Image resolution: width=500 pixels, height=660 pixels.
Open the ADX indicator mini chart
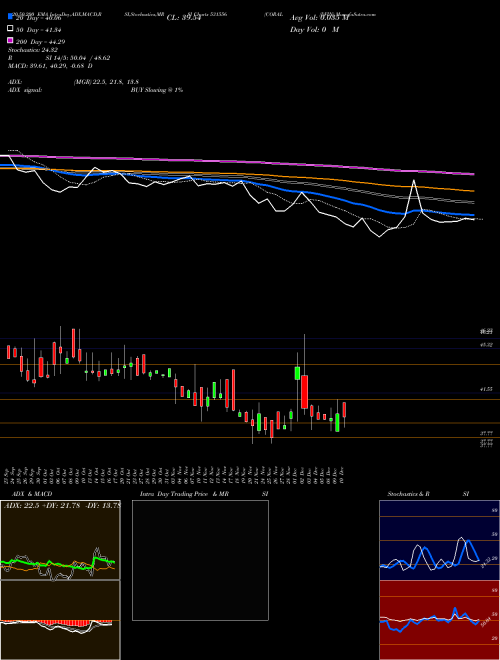[60, 540]
